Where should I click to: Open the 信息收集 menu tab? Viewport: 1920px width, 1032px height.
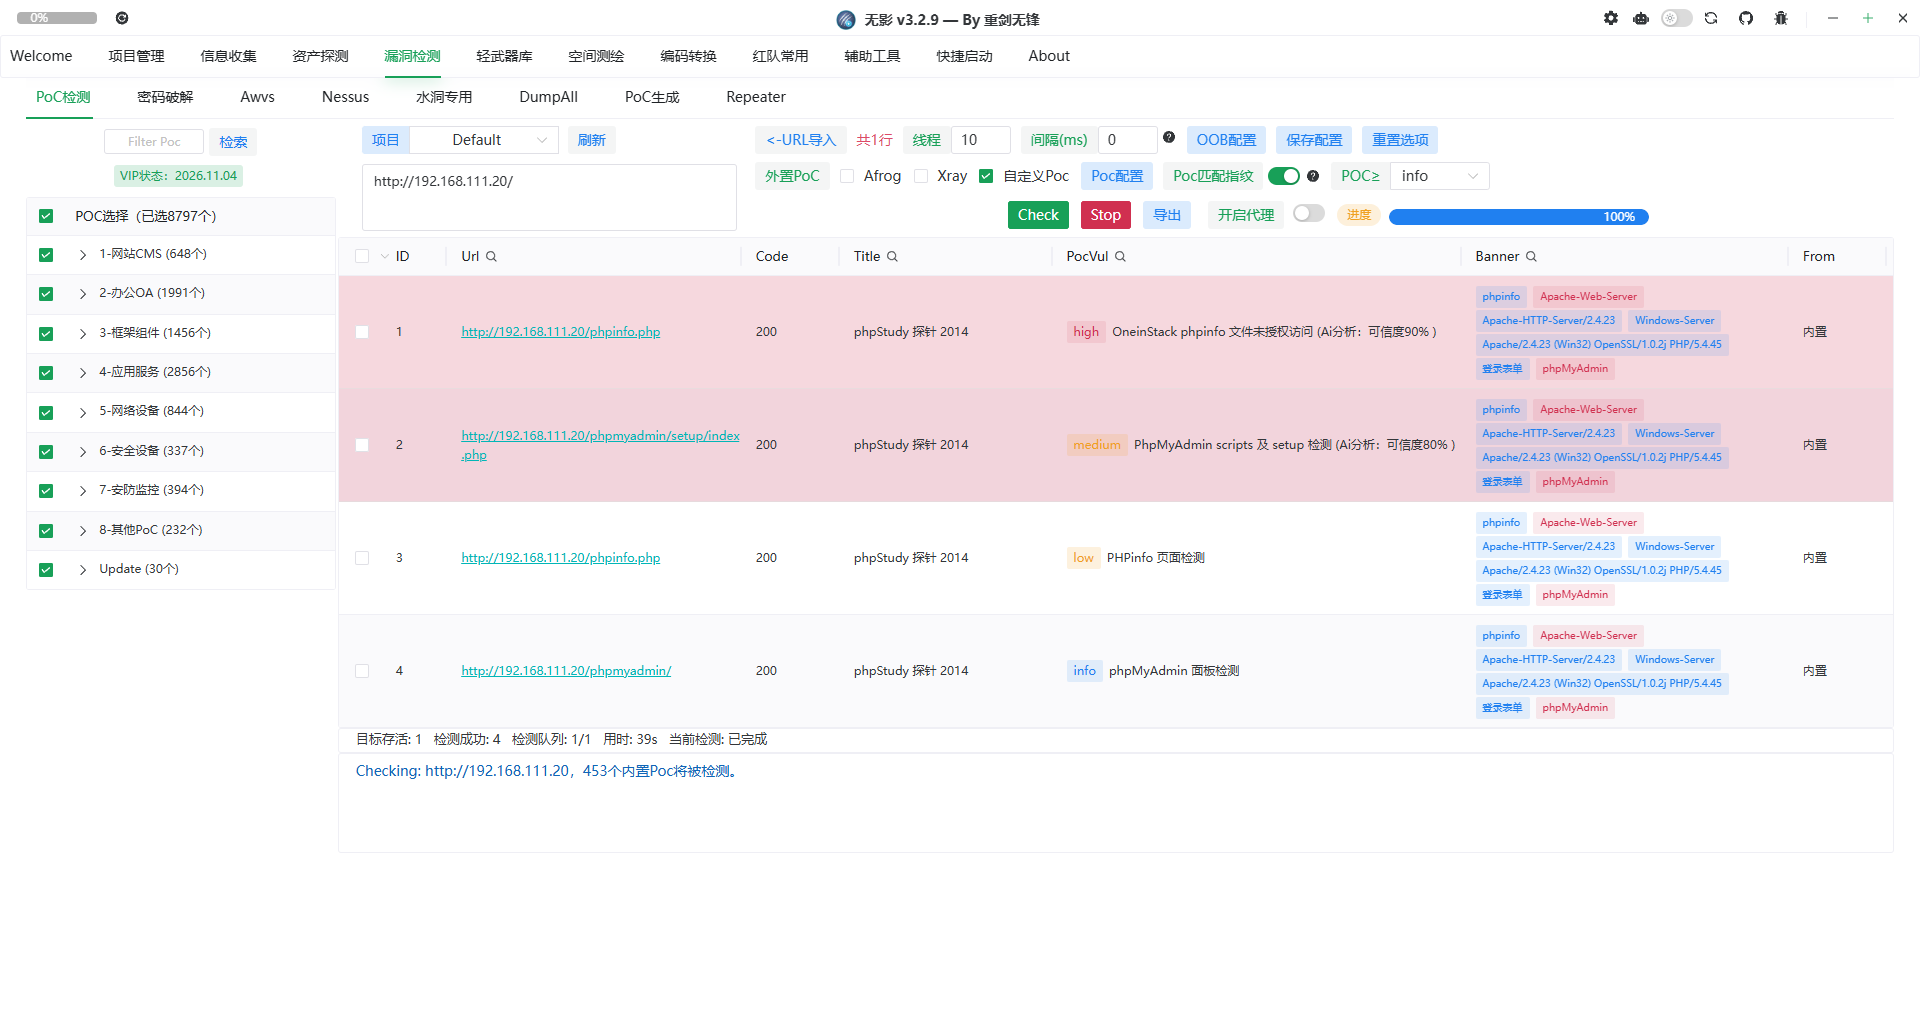pos(228,56)
